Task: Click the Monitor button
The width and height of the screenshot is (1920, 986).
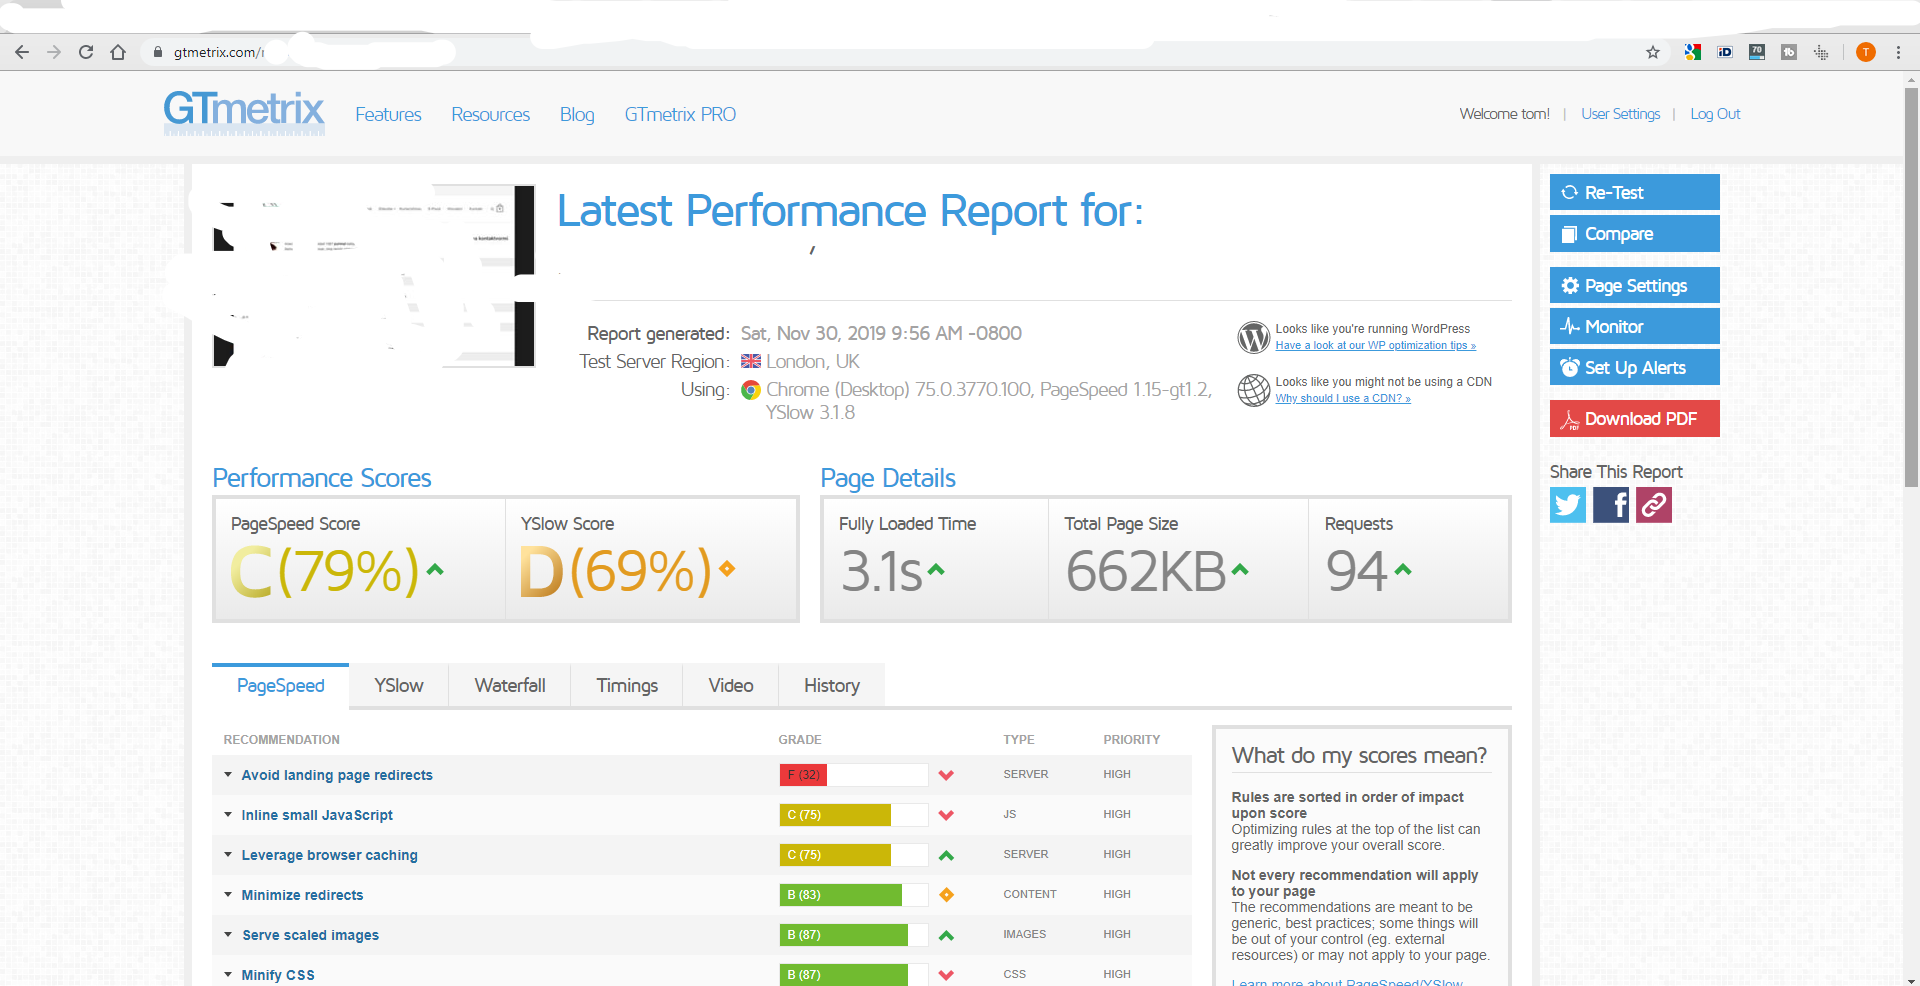Action: coord(1635,326)
